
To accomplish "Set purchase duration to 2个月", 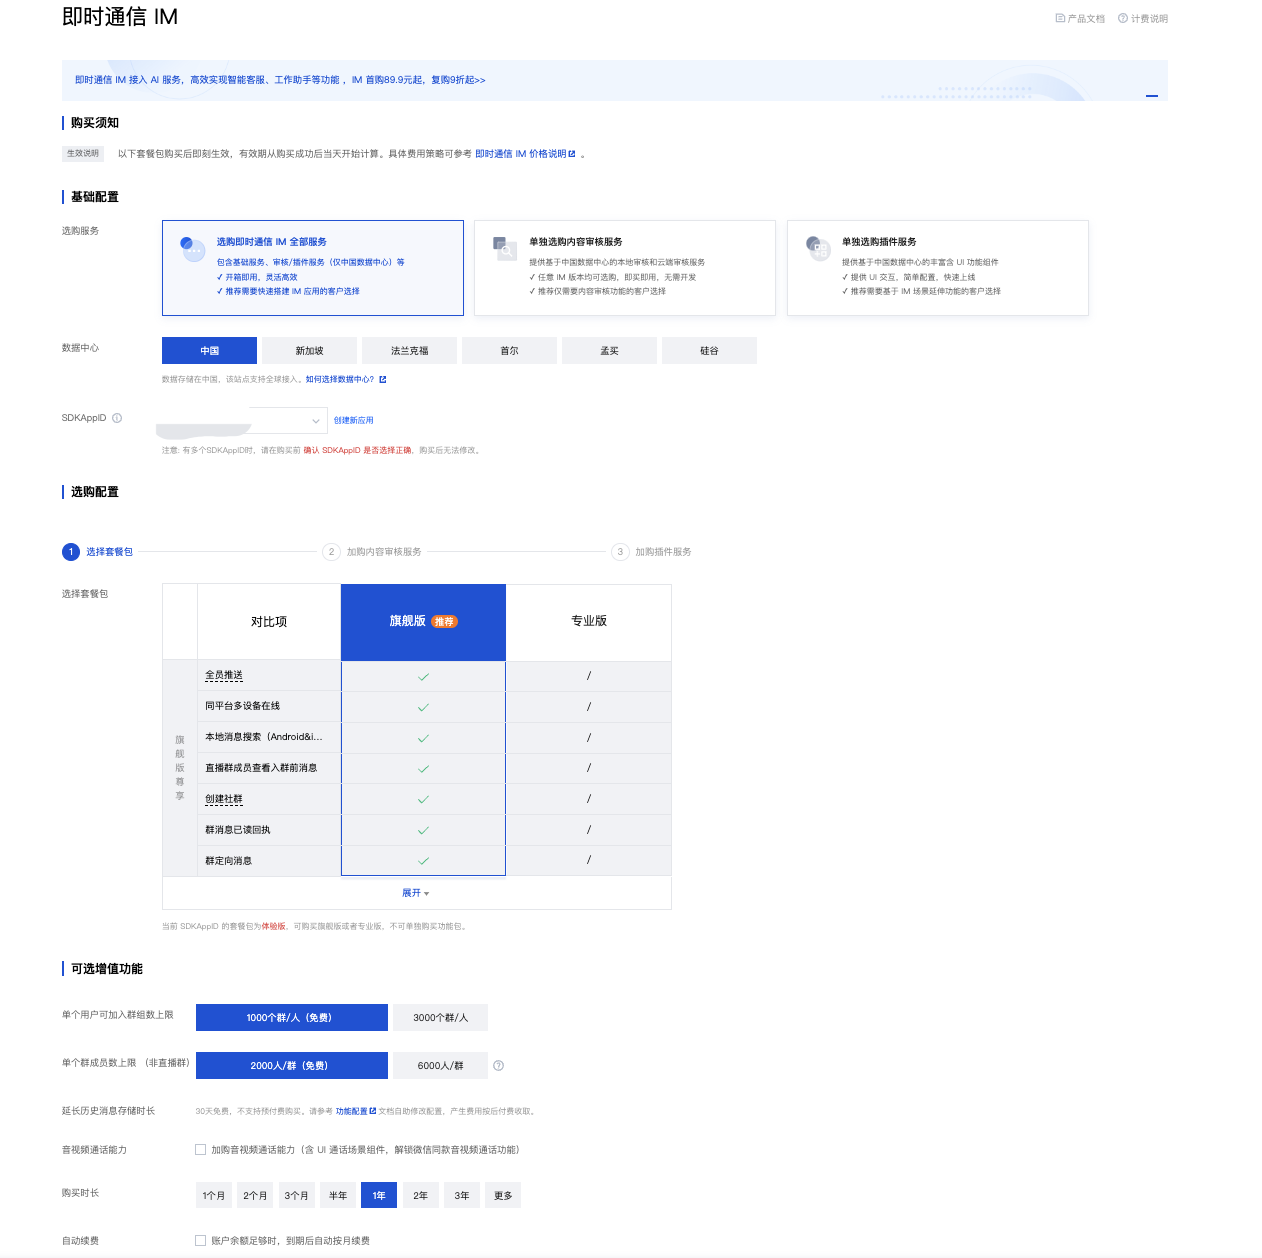I will pos(255,1196).
